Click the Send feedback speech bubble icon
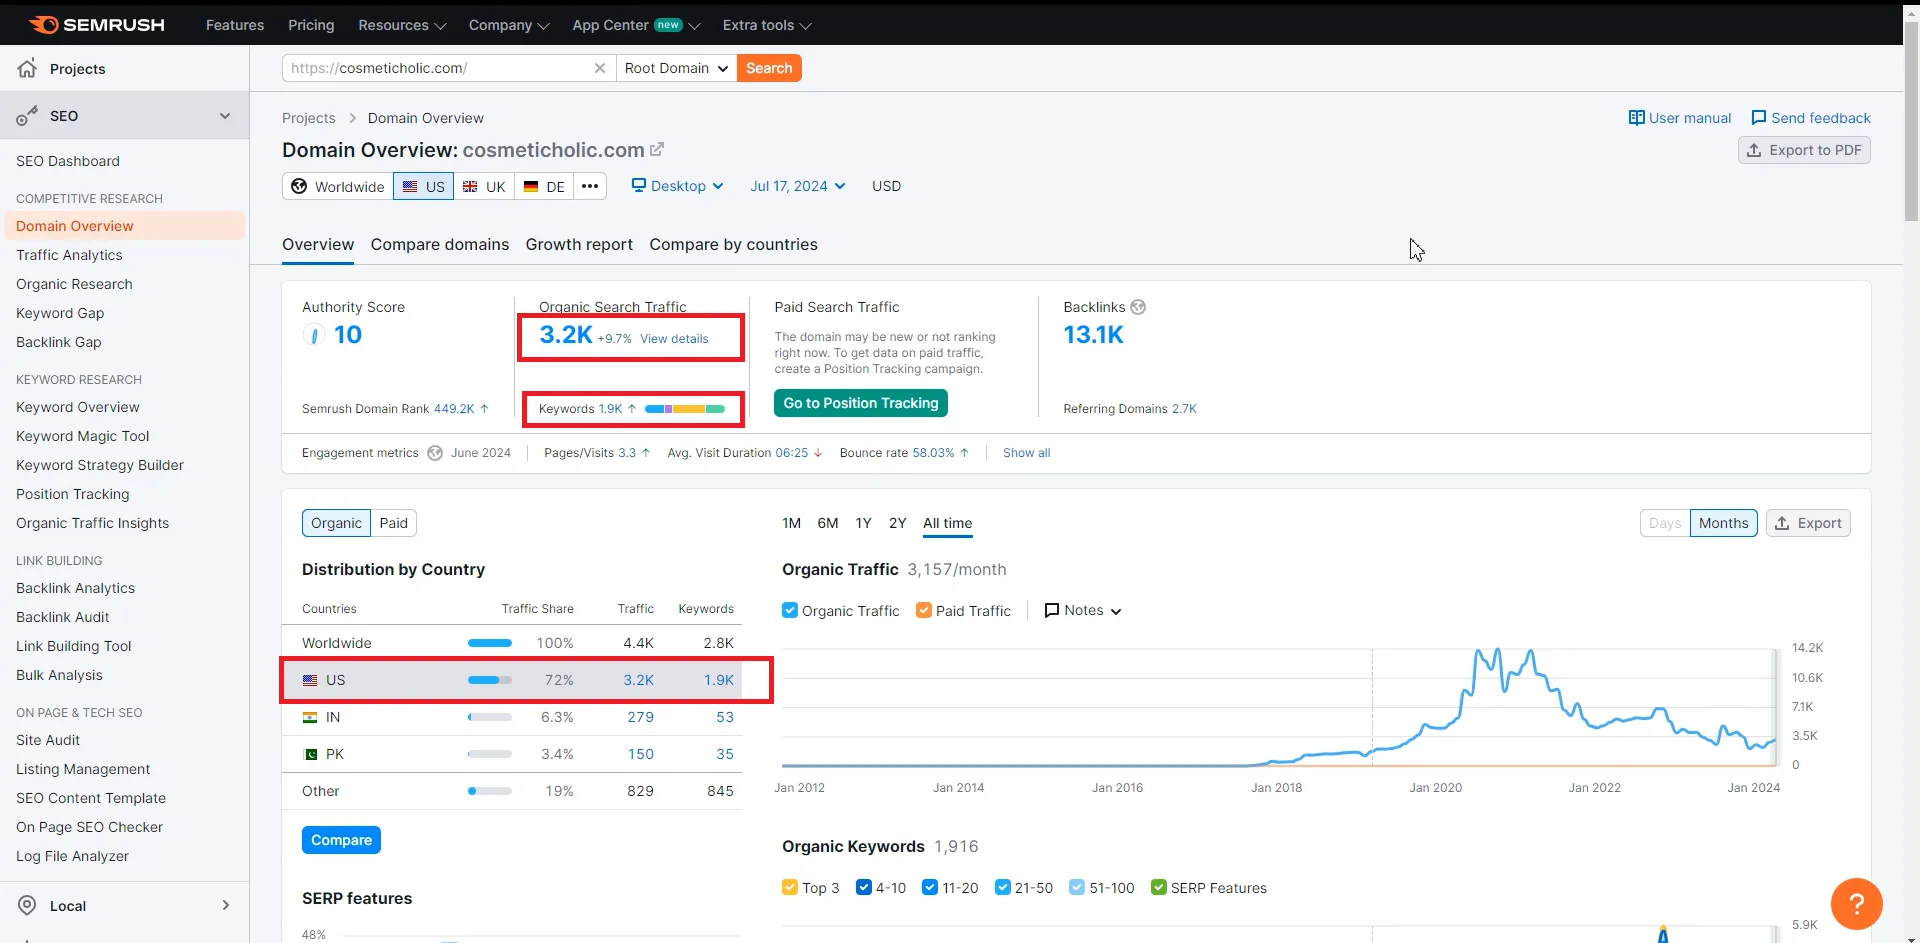Viewport: 1920px width, 943px height. [1759, 118]
